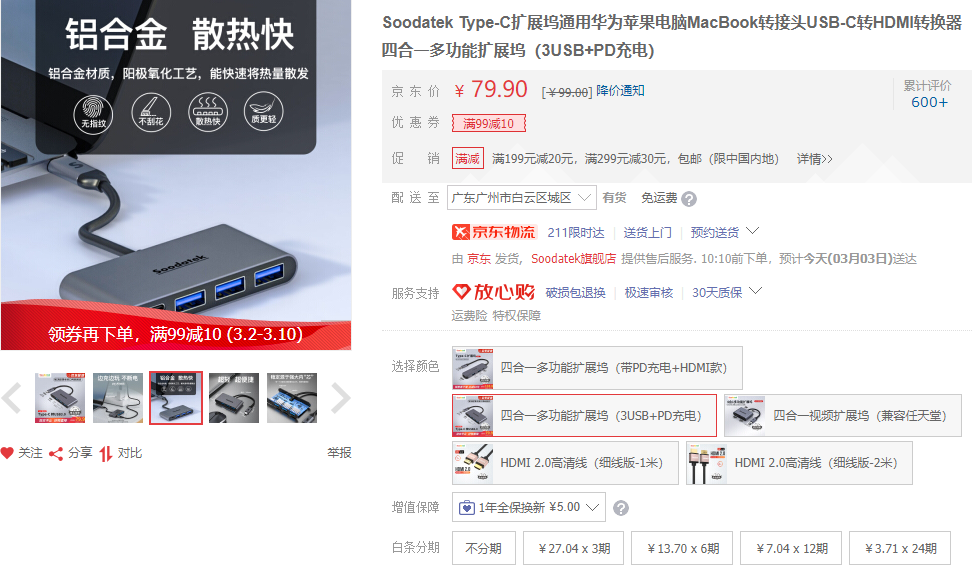Click the heart icon to follow product
This screenshot has width=972, height=566.
7,453
